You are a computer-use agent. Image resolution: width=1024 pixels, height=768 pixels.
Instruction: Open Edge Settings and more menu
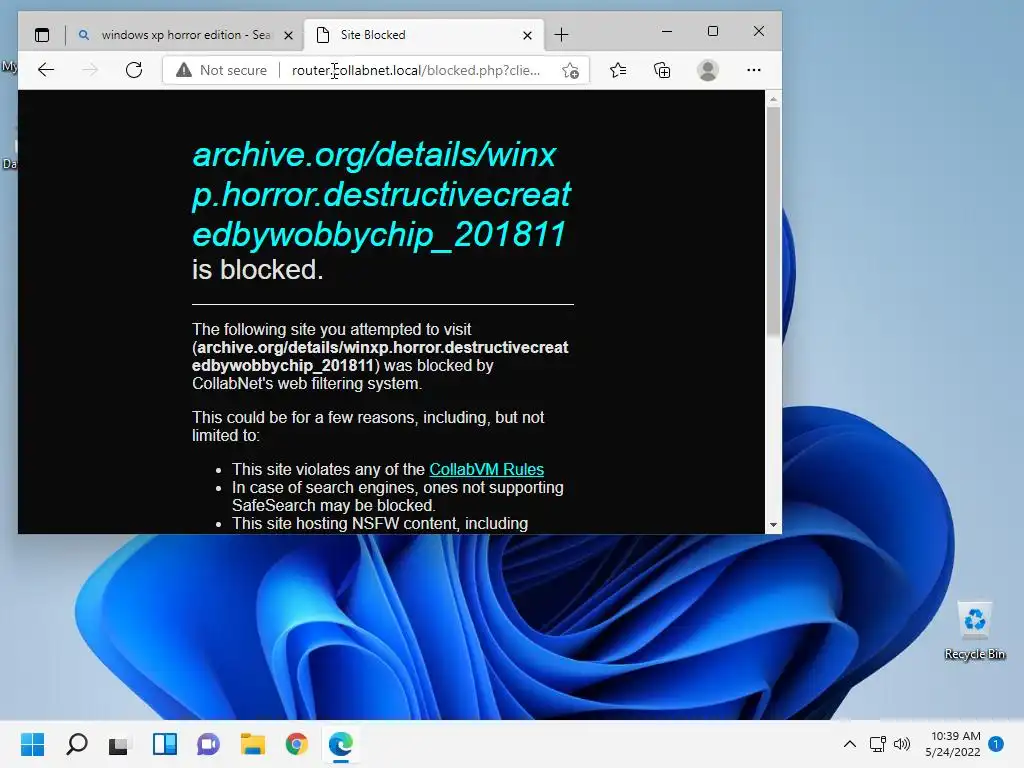754,70
